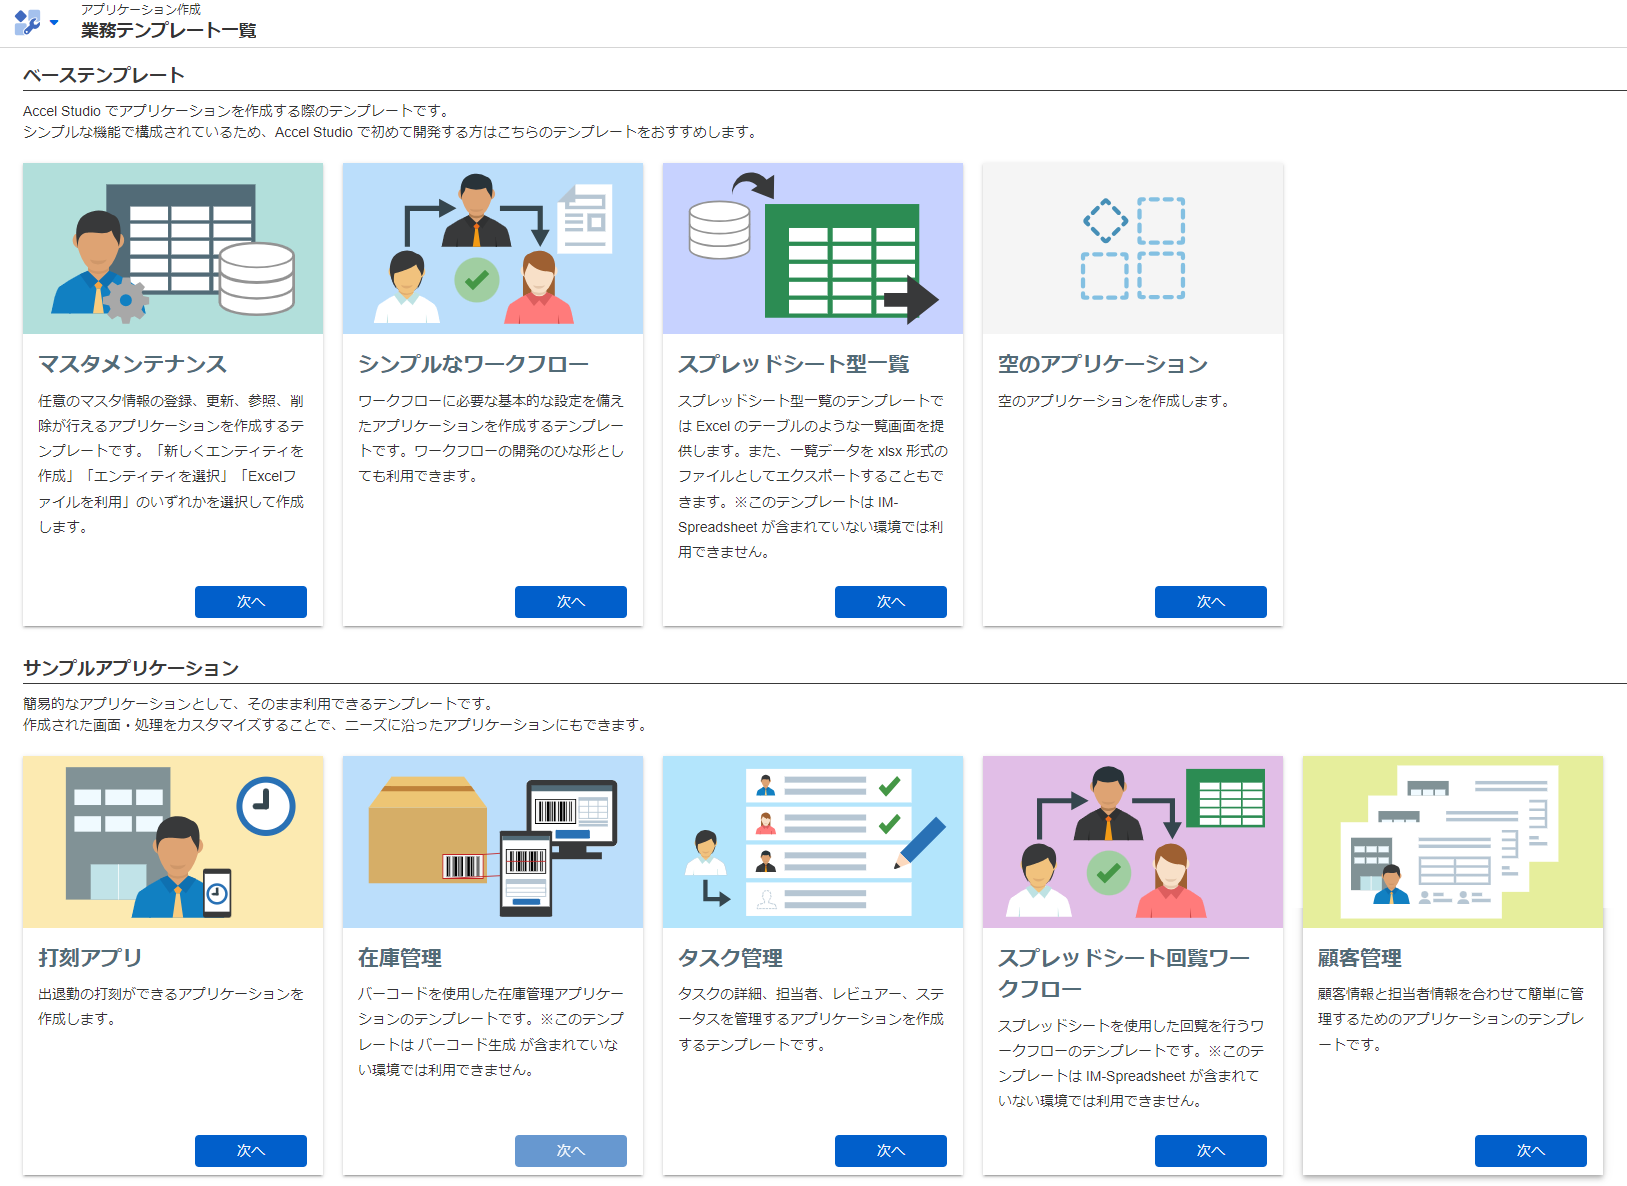The height and width of the screenshot is (1186, 1627).
Task: Select the タスク管理 card title
Action: point(731,958)
